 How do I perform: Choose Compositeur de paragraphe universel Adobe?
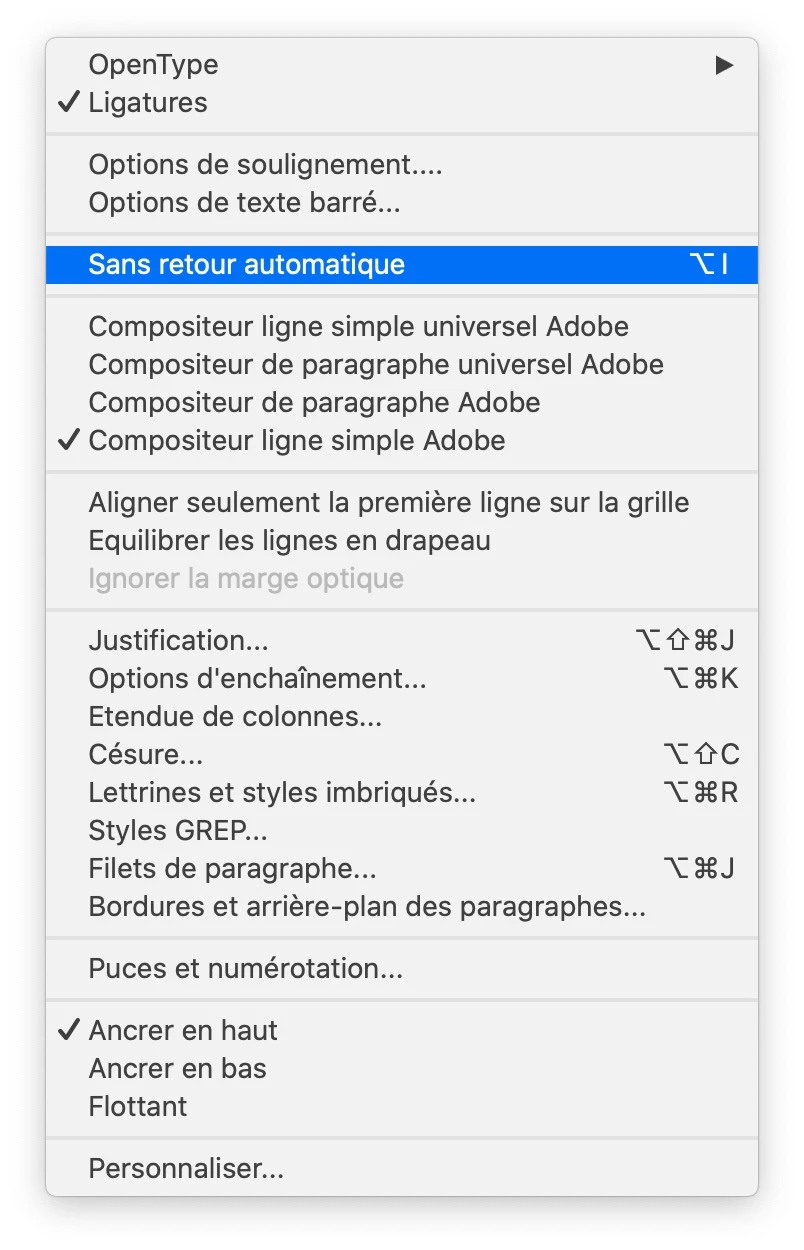coord(376,365)
